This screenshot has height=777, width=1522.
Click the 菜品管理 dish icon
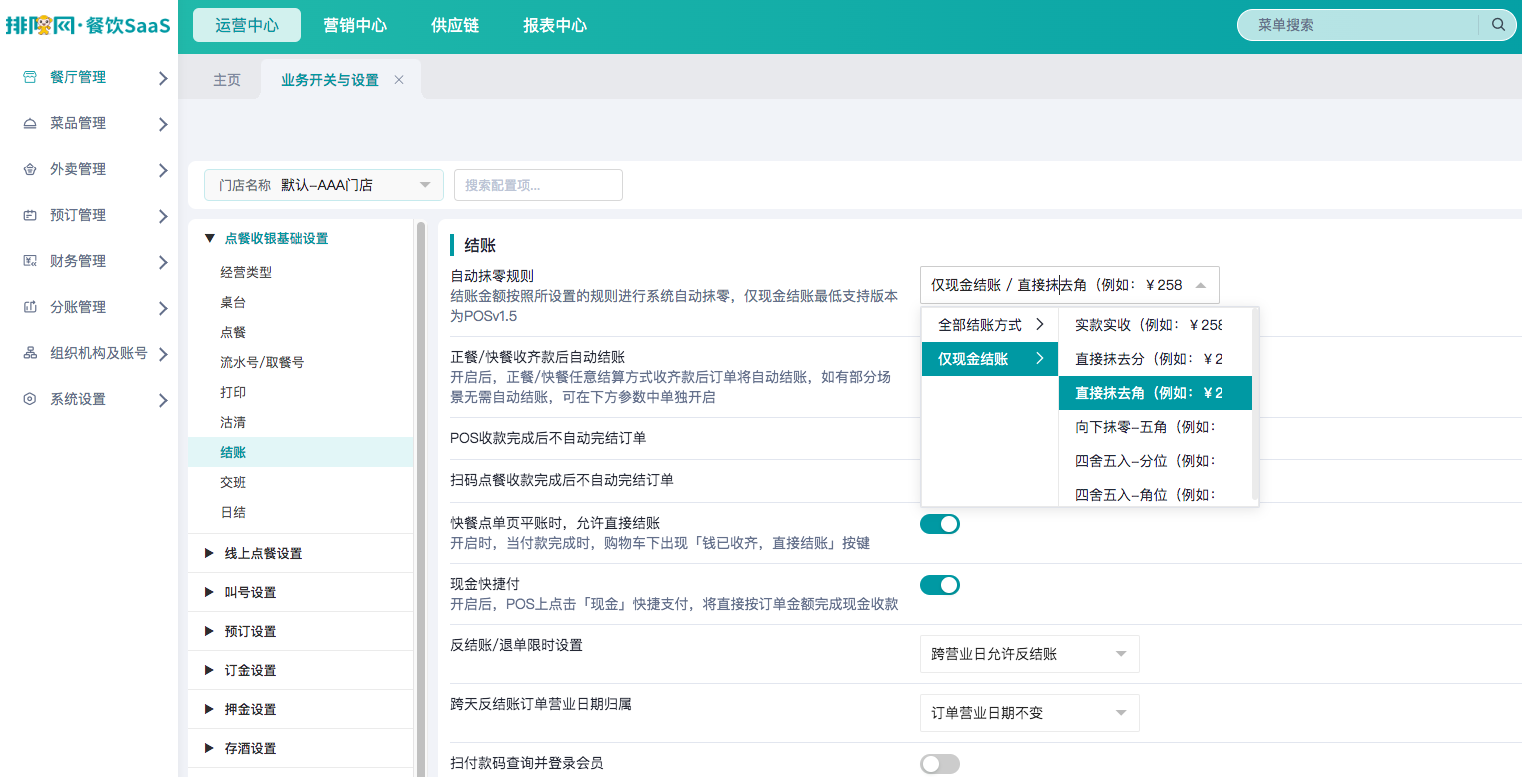pos(30,123)
